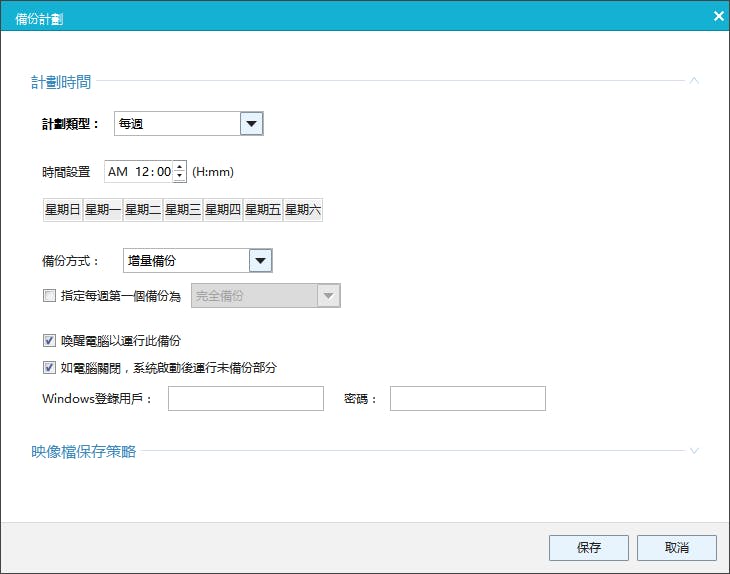
Task: Click the AM 12:00 time field
Action: [139, 172]
